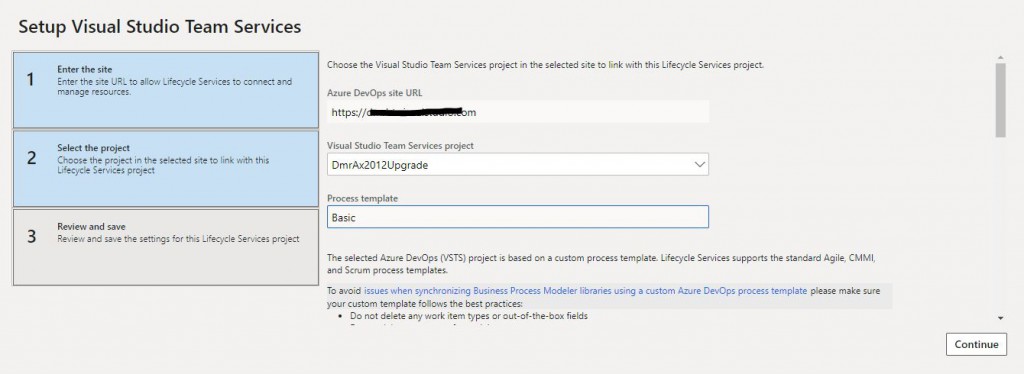Image resolution: width=1024 pixels, height=374 pixels.
Task: Click the vertical scrollbar thumb
Action: pyautogui.click(x=1000, y=100)
